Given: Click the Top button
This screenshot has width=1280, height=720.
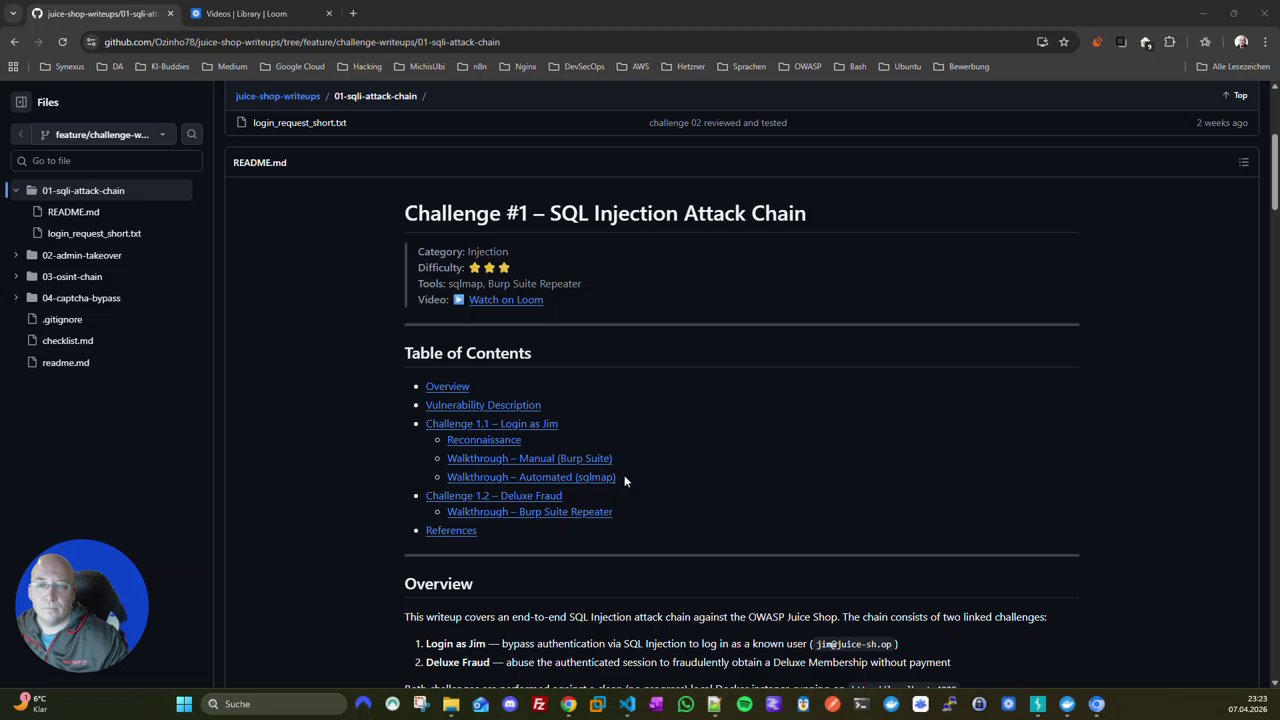Looking at the screenshot, I should pos(1235,96).
